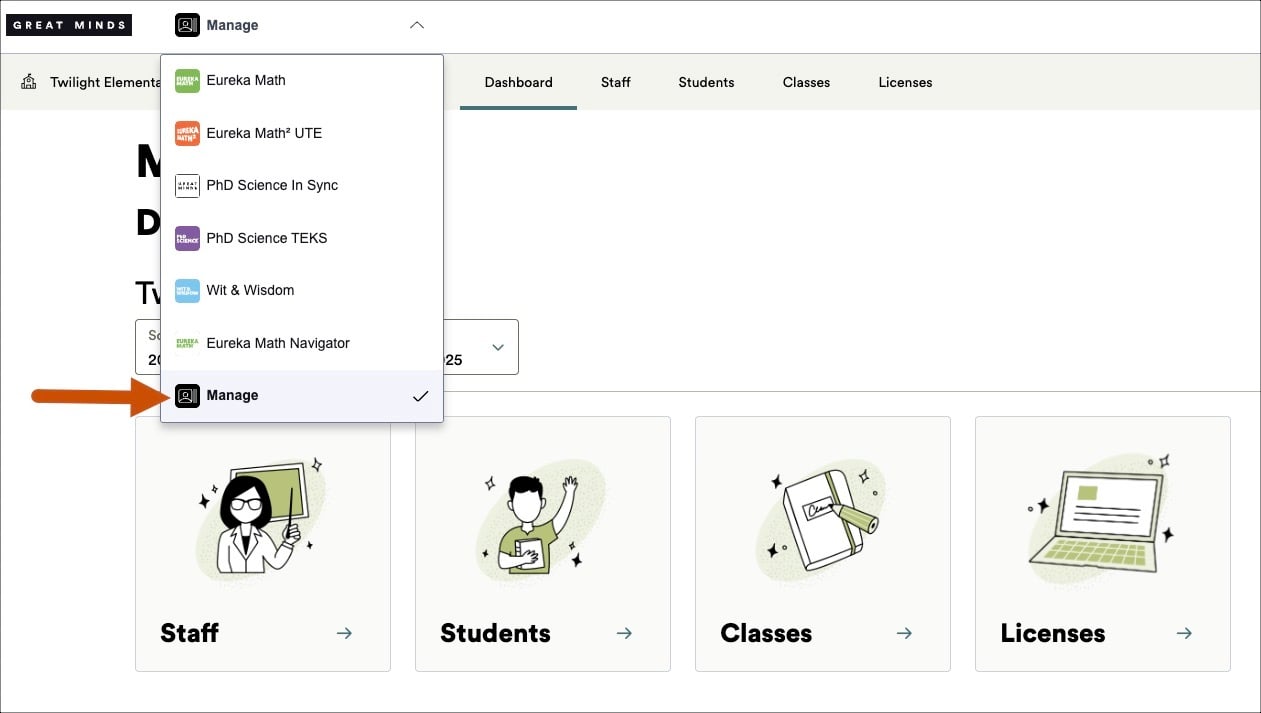The height and width of the screenshot is (713, 1261).
Task: Go to the Students tab
Action: (706, 82)
